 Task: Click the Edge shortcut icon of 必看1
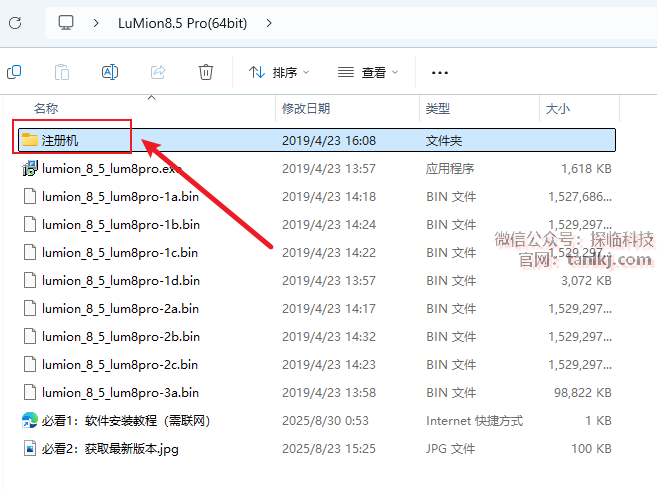(30, 420)
